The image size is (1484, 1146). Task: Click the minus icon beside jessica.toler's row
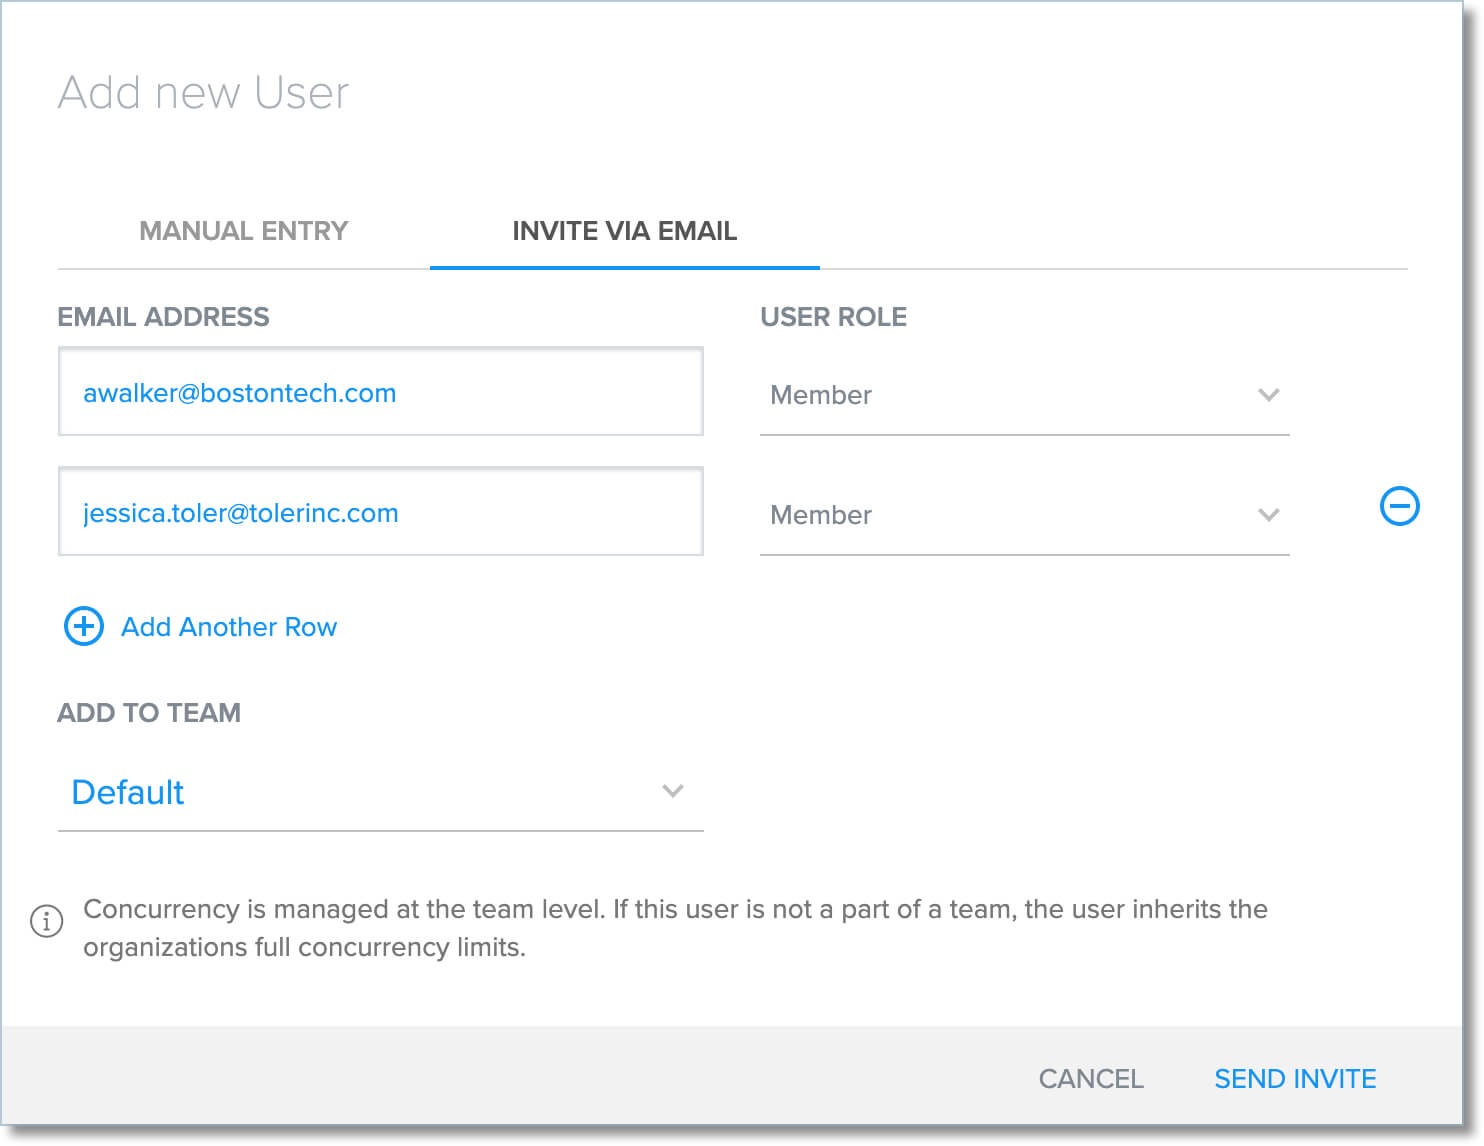(x=1399, y=507)
